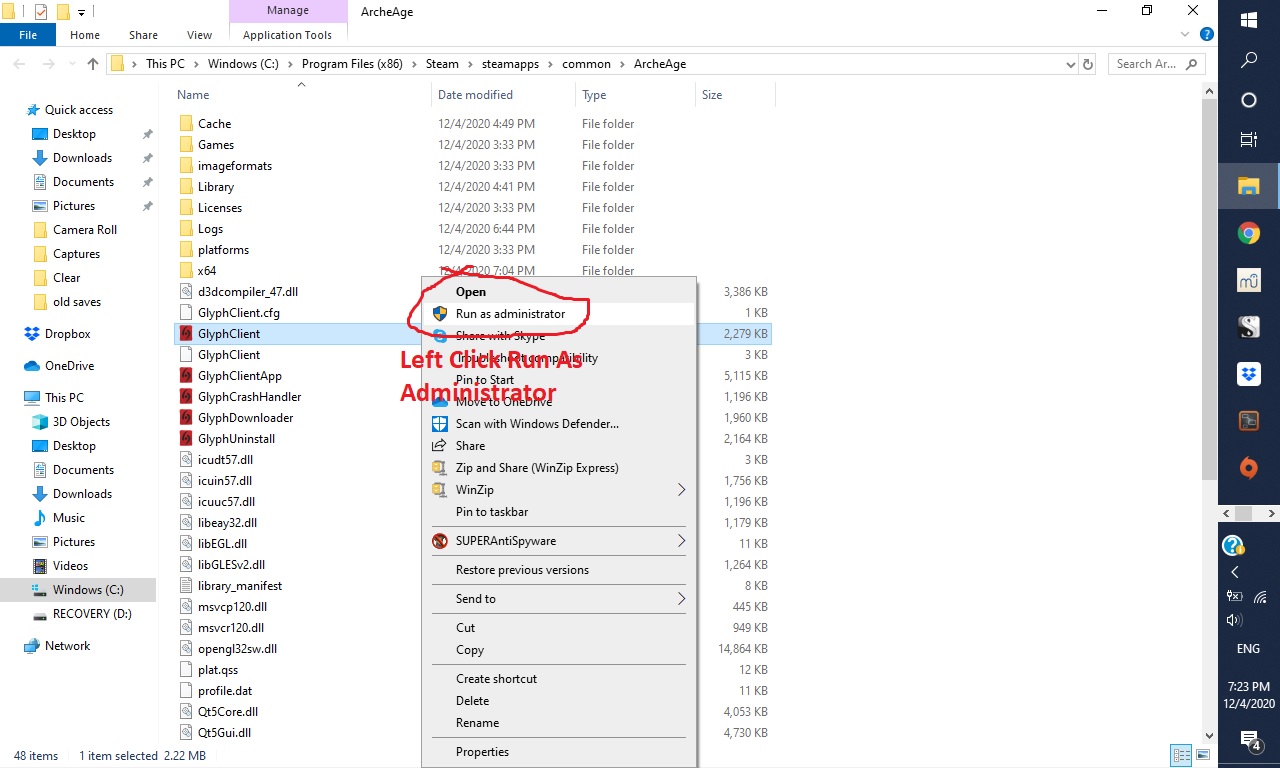Choose Zip and Share (WinZip Express)

(559, 468)
